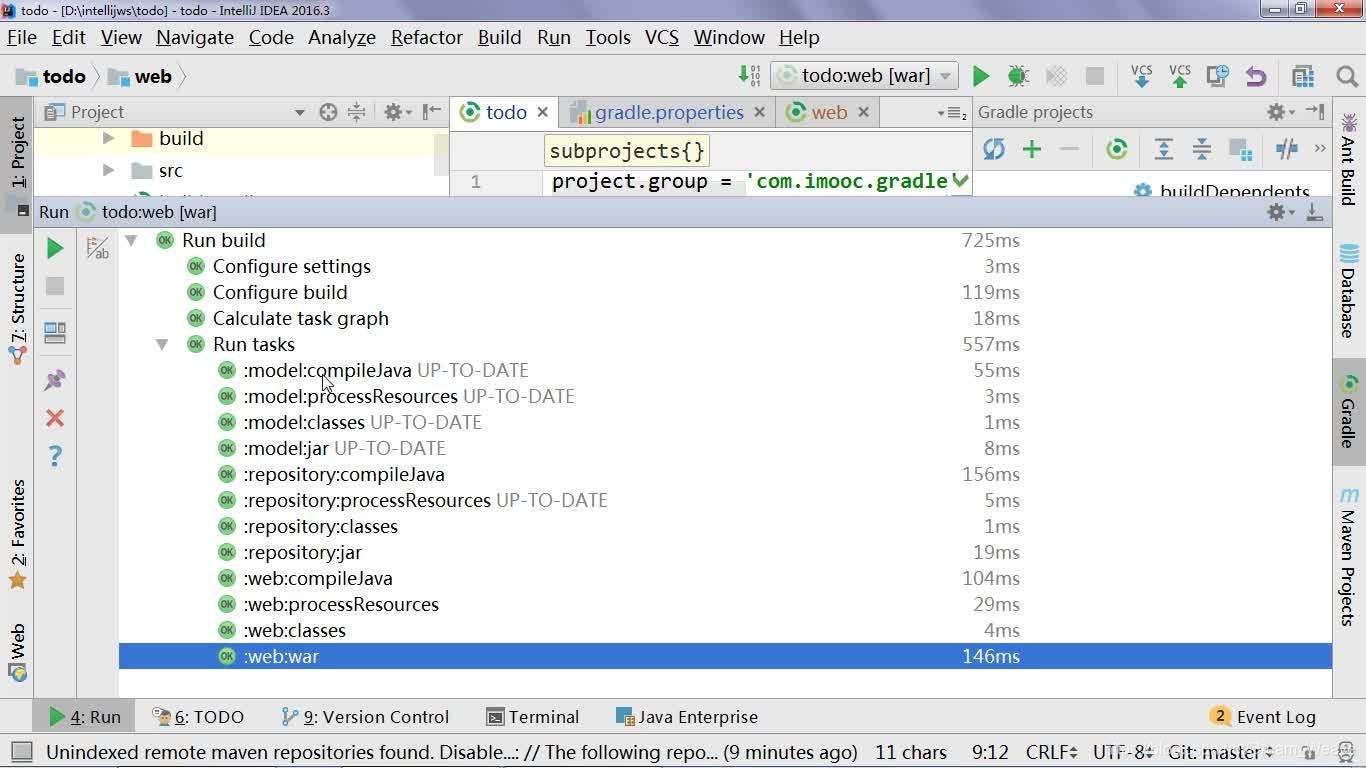This screenshot has height=768, width=1366.
Task: Run todo:web [war] with main toolbar play button
Action: click(x=981, y=76)
